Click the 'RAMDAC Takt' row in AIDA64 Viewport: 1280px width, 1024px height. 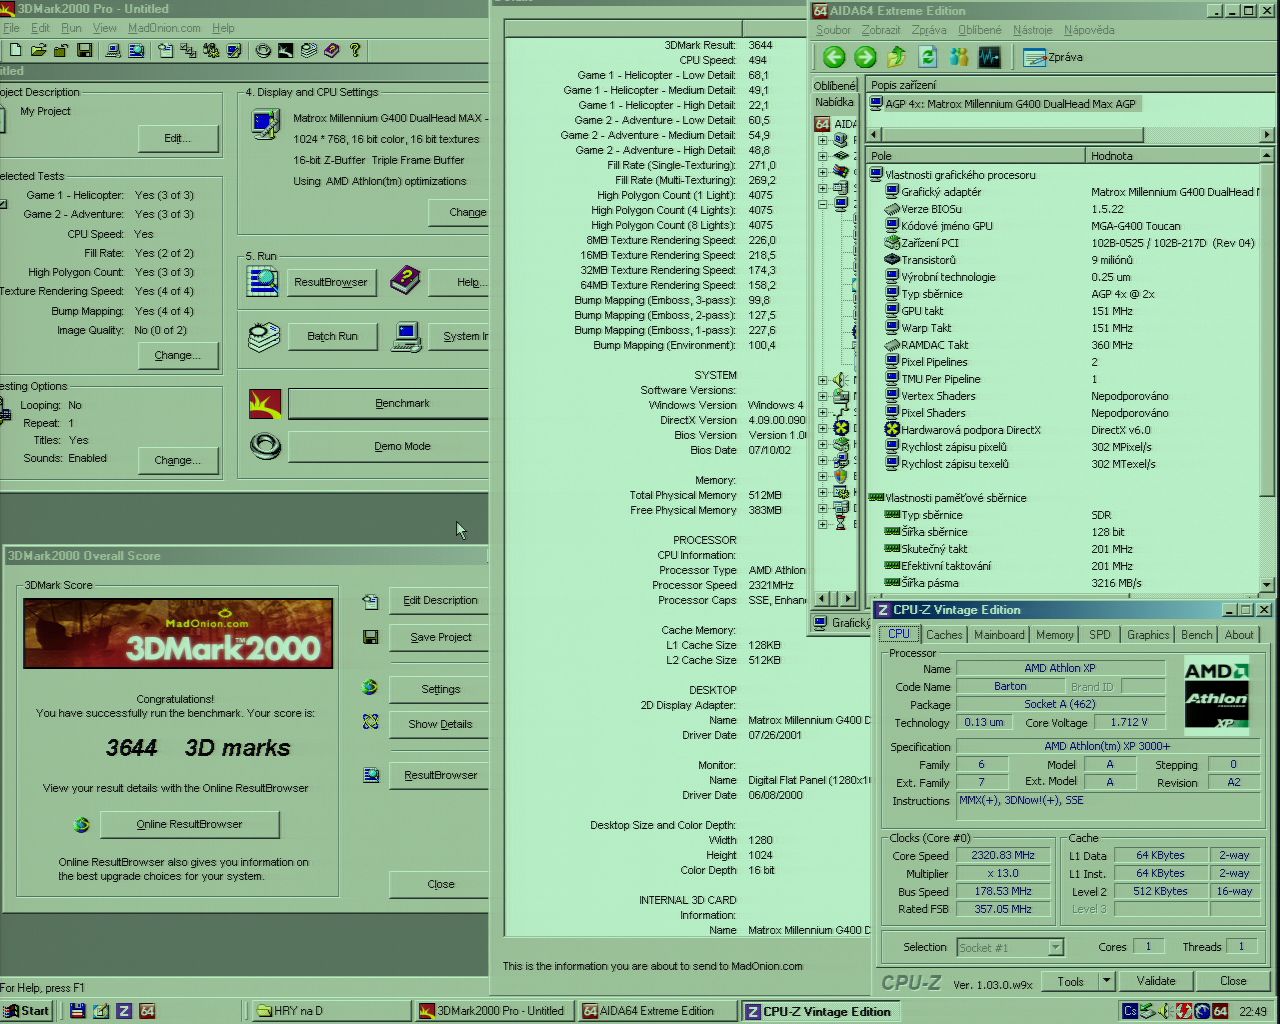1063,345
